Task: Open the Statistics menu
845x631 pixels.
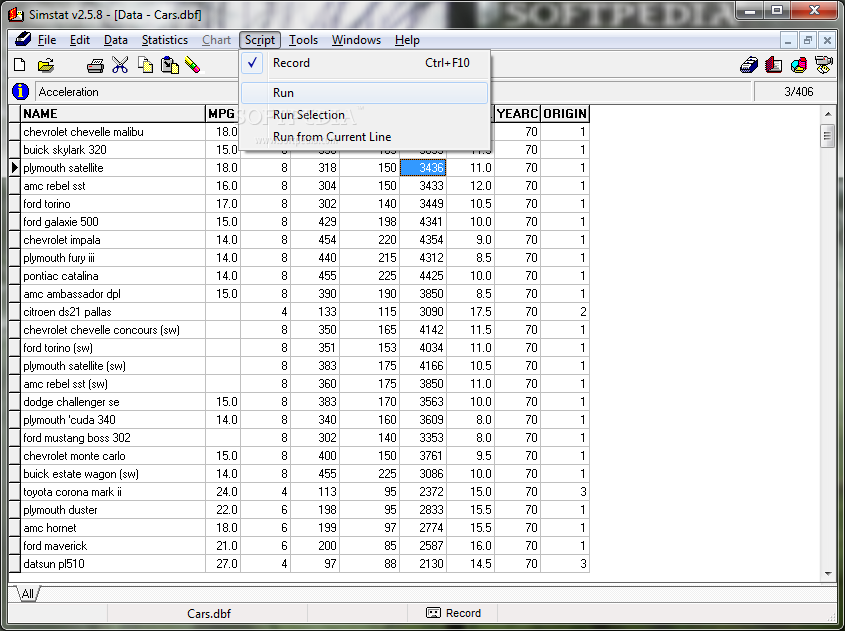Action: coord(164,40)
